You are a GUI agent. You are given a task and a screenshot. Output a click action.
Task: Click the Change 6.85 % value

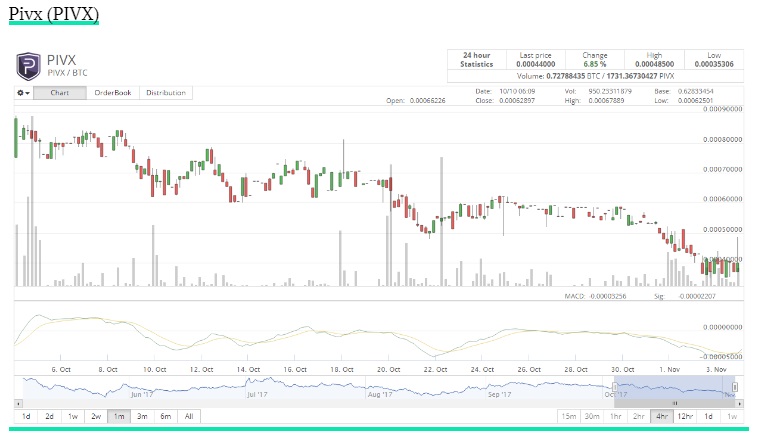point(594,64)
